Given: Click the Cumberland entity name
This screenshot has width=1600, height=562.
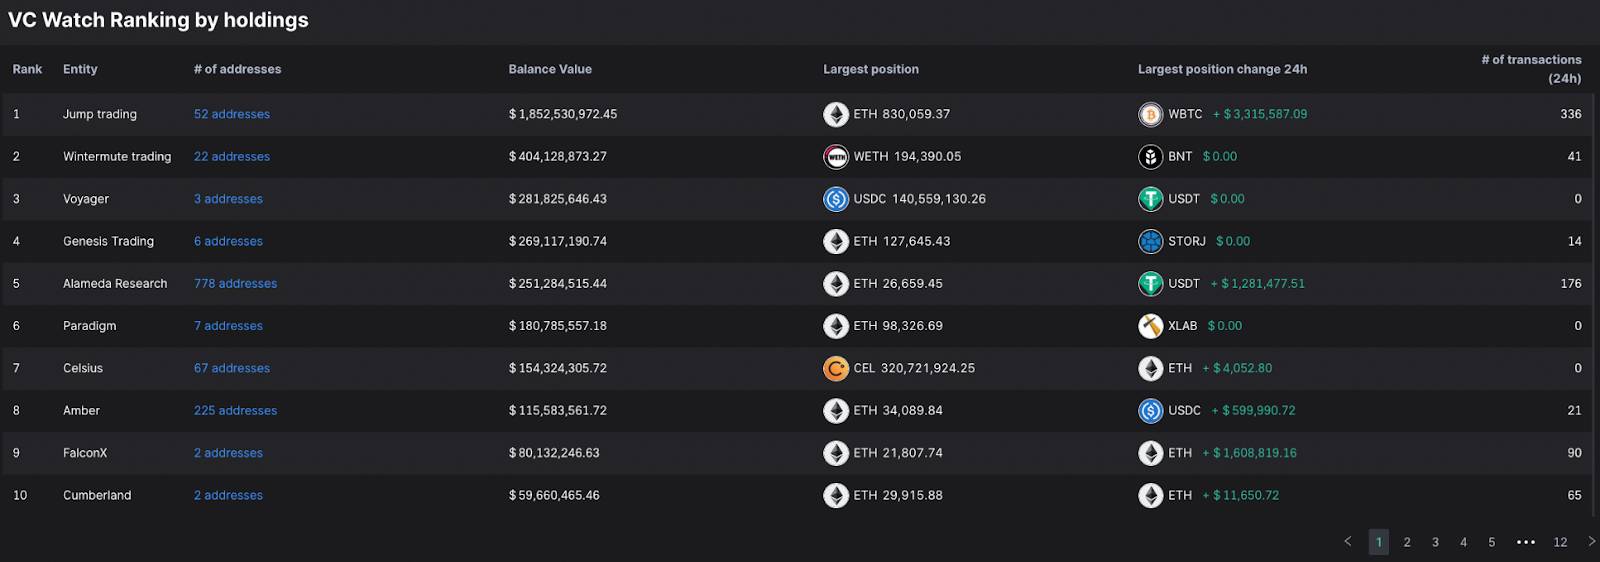Looking at the screenshot, I should pos(97,495).
